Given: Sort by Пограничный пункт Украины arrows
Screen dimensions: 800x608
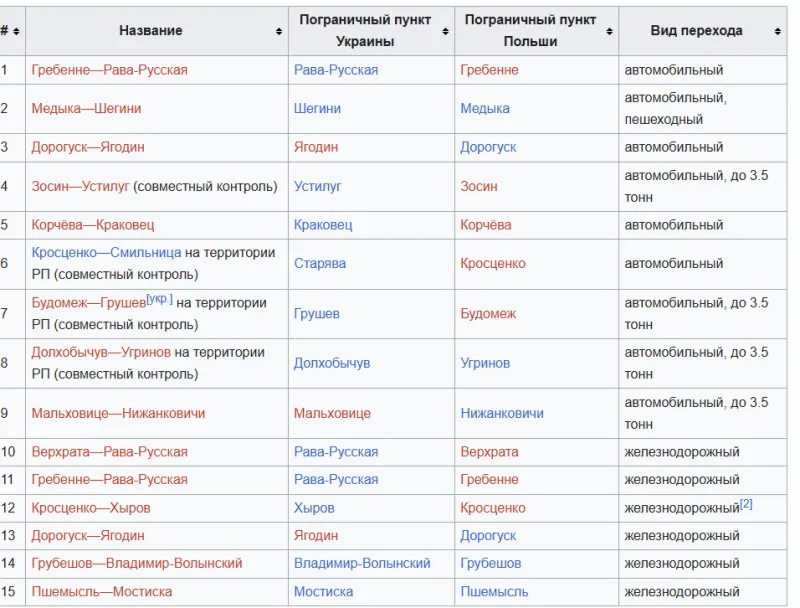Looking at the screenshot, I should click(445, 32).
